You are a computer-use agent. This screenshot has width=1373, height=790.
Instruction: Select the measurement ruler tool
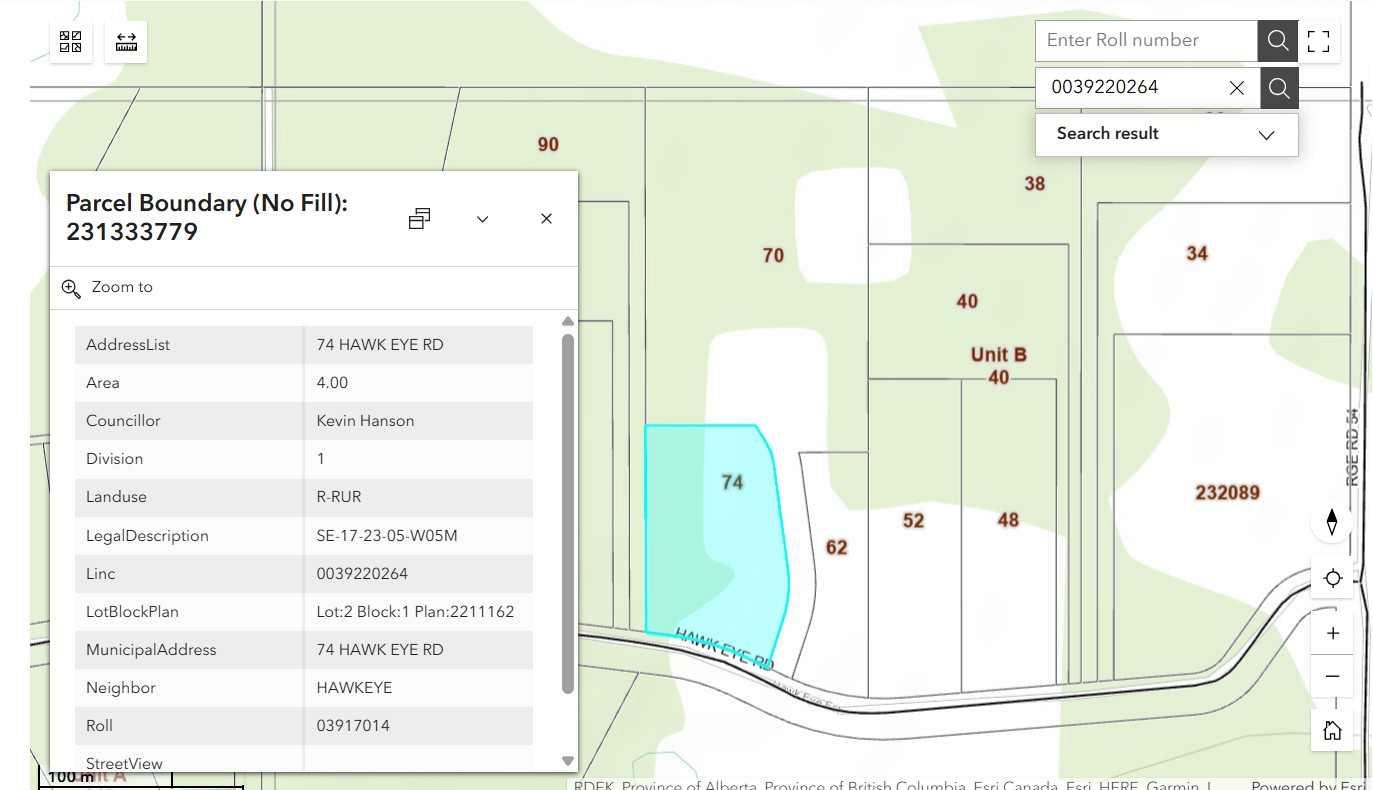[126, 42]
